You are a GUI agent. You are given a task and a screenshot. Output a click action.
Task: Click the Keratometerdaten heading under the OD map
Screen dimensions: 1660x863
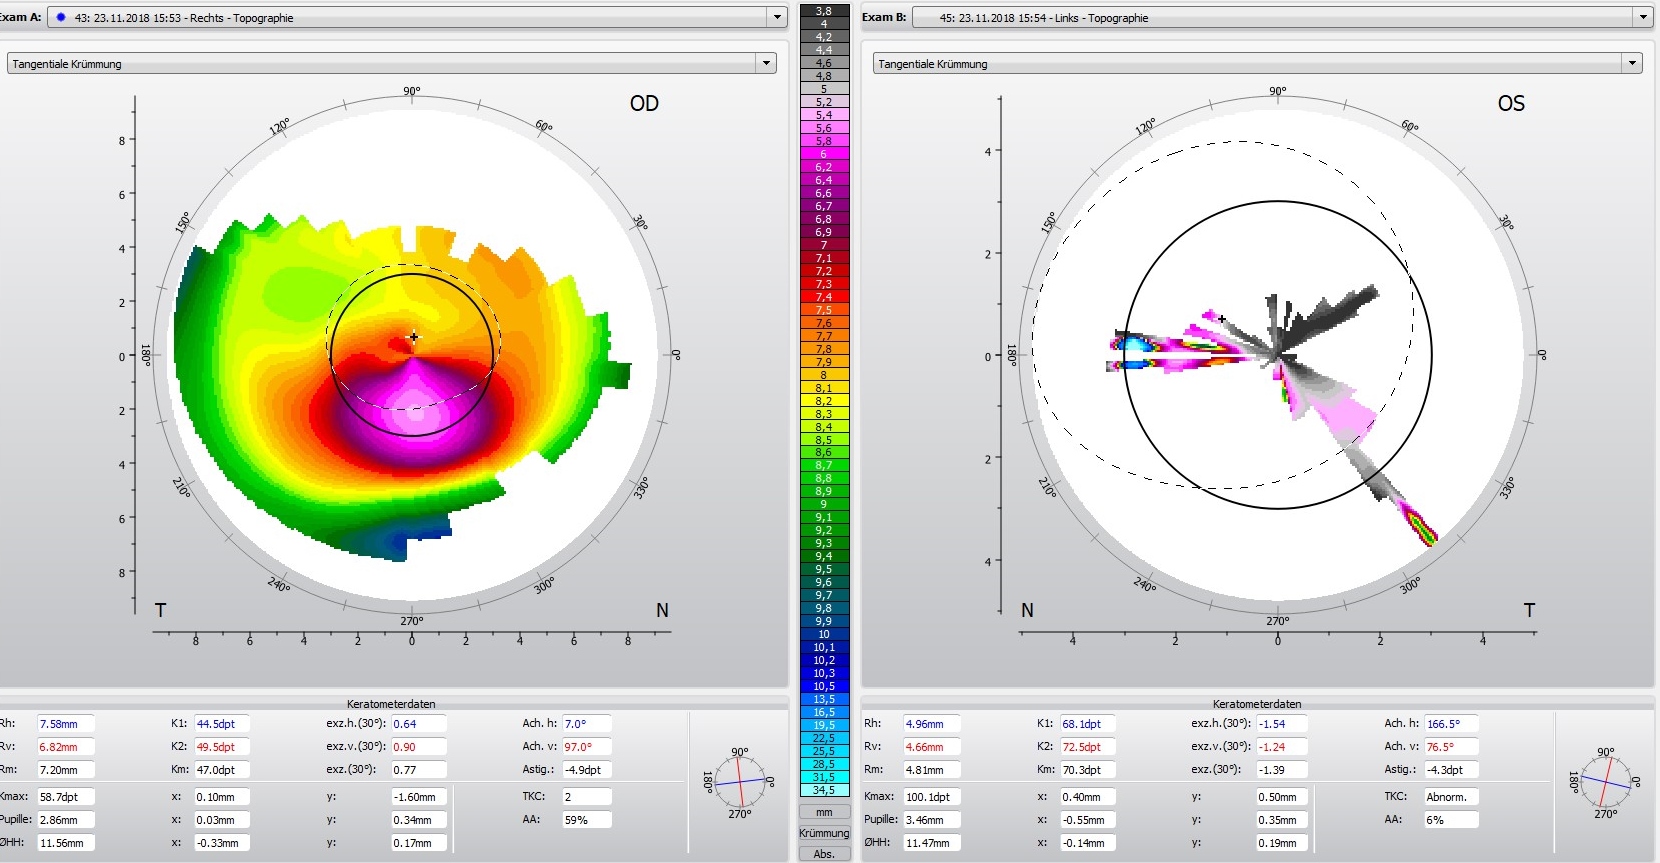click(391, 704)
